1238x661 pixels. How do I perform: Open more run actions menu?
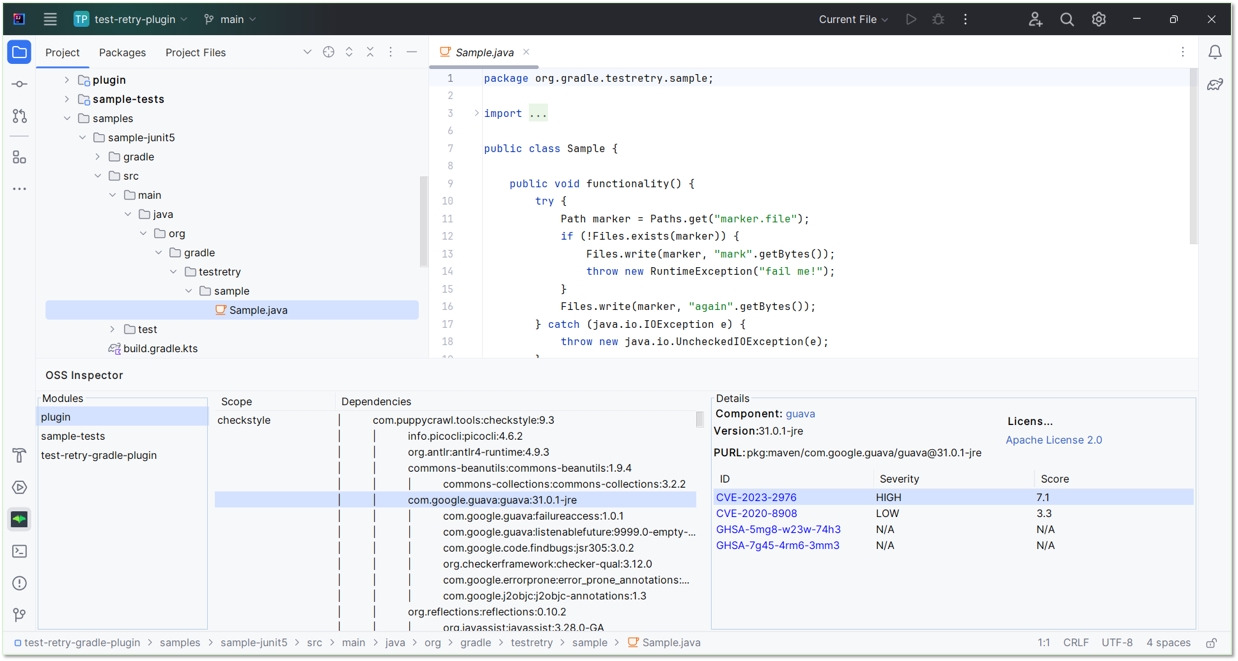tap(965, 19)
